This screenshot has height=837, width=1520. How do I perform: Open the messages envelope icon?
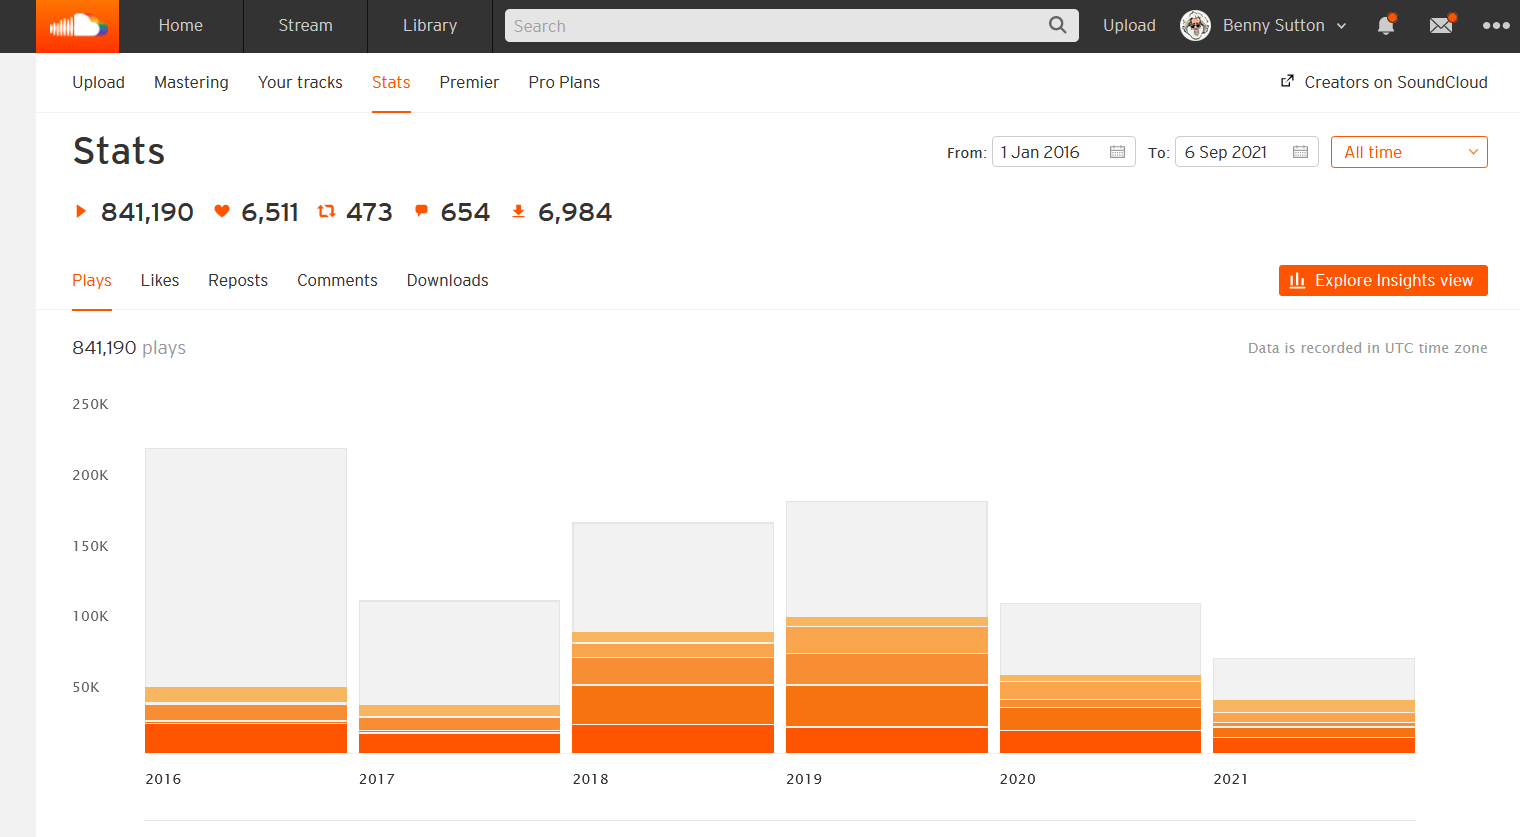point(1441,25)
